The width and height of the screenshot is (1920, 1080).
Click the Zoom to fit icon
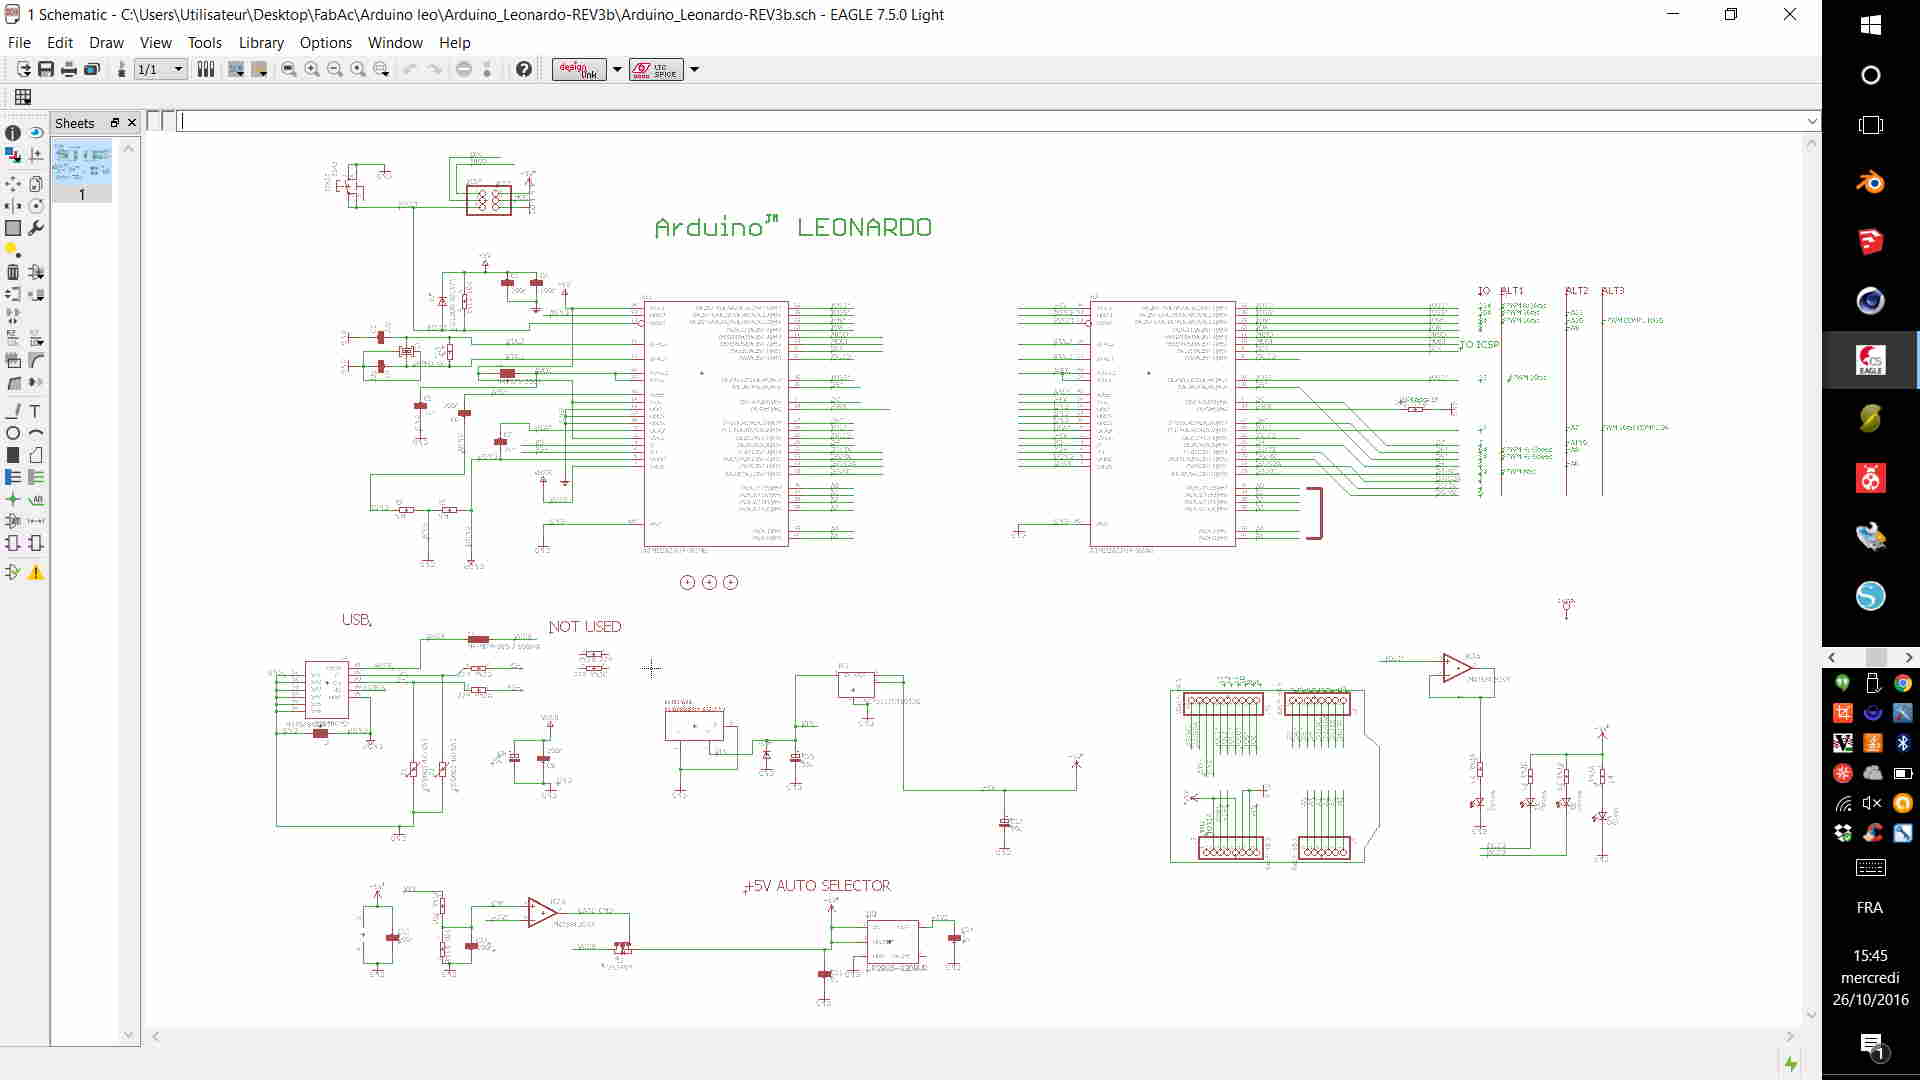[x=289, y=69]
